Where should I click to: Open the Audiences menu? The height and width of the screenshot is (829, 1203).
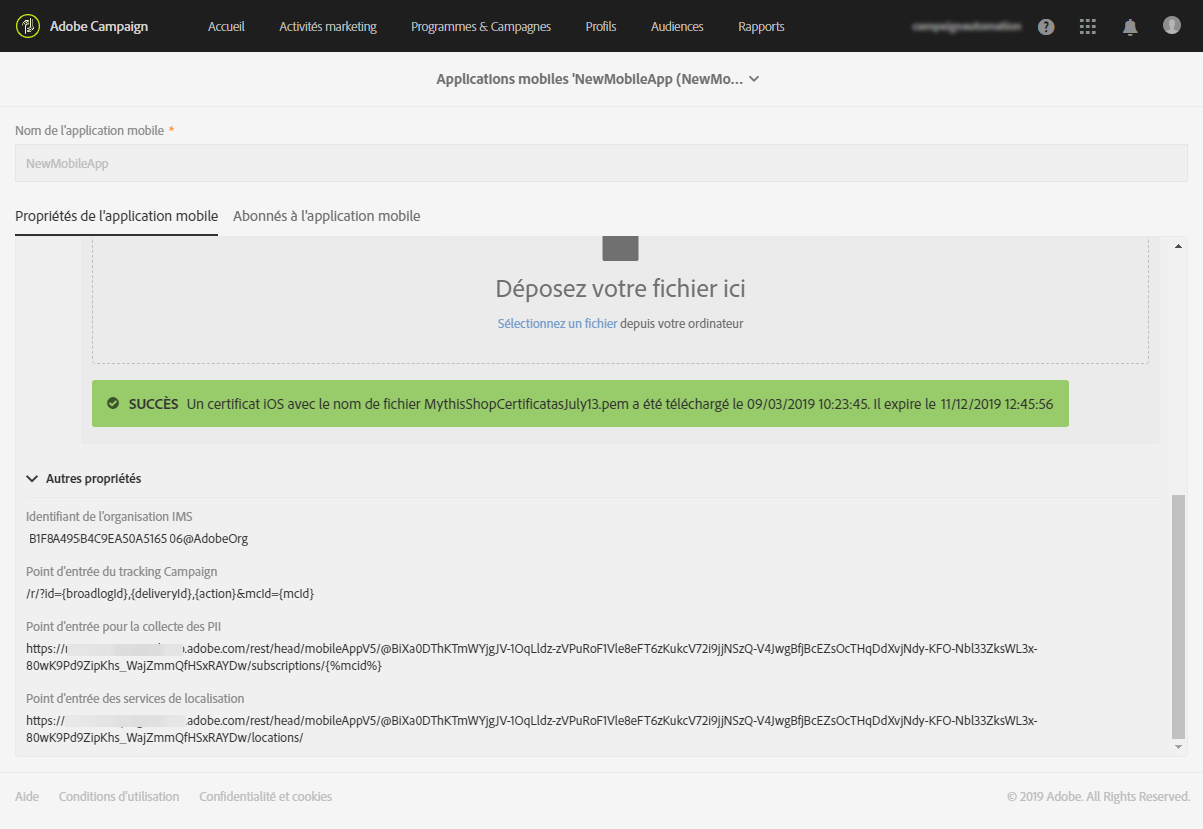point(677,27)
